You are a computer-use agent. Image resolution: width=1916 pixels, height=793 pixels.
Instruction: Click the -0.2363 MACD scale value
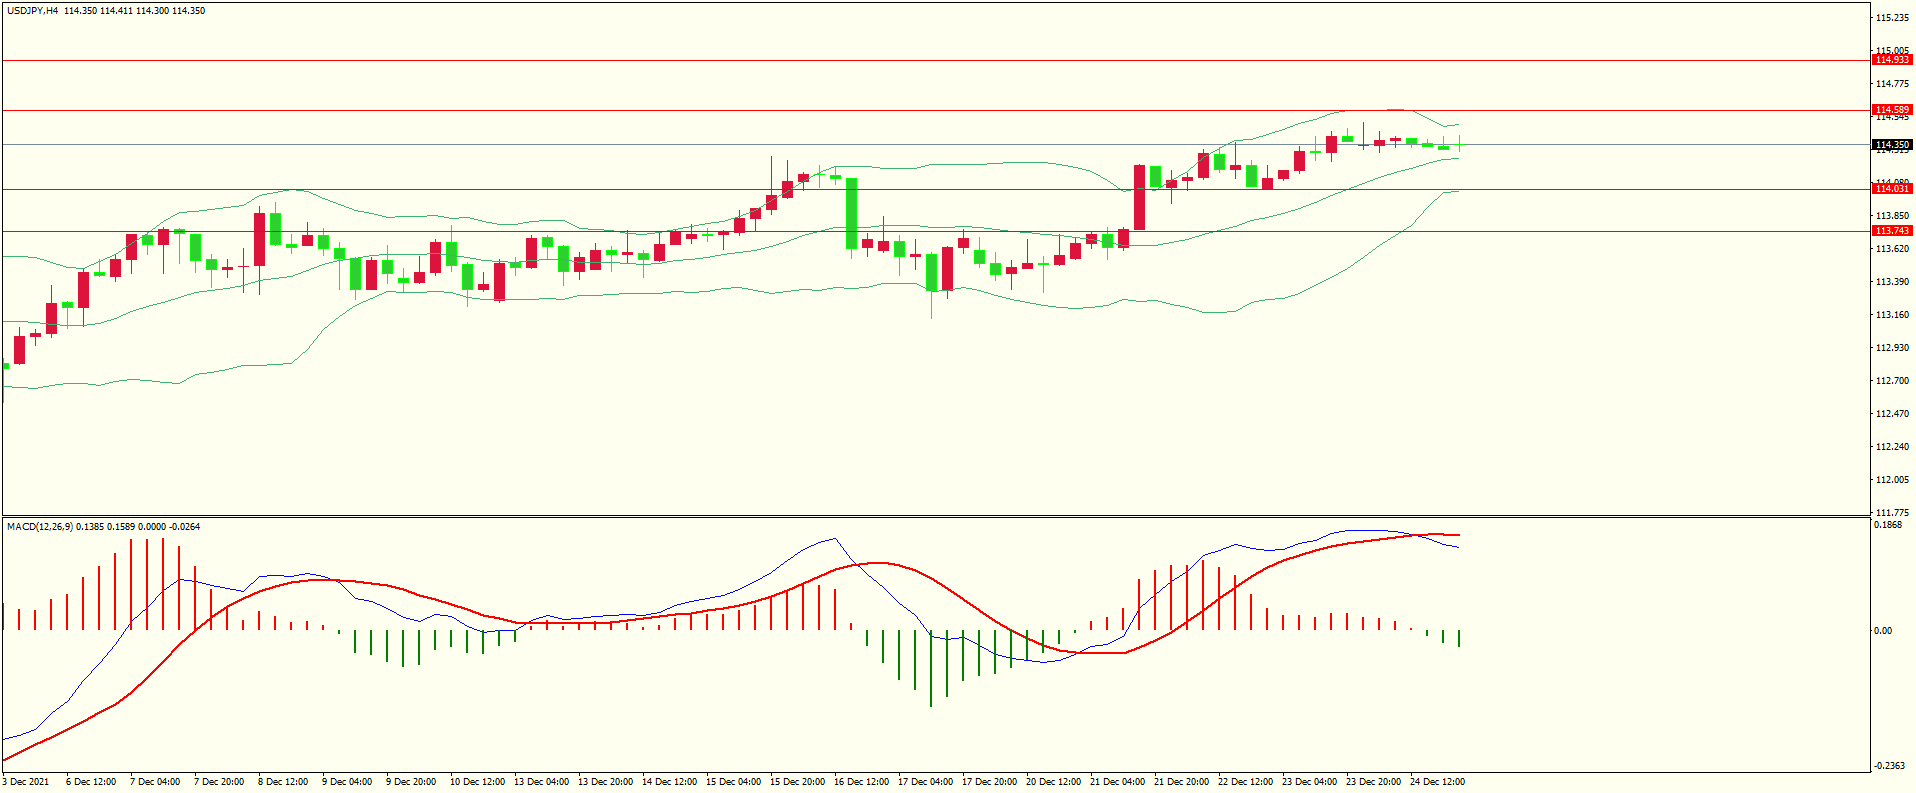1890,766
